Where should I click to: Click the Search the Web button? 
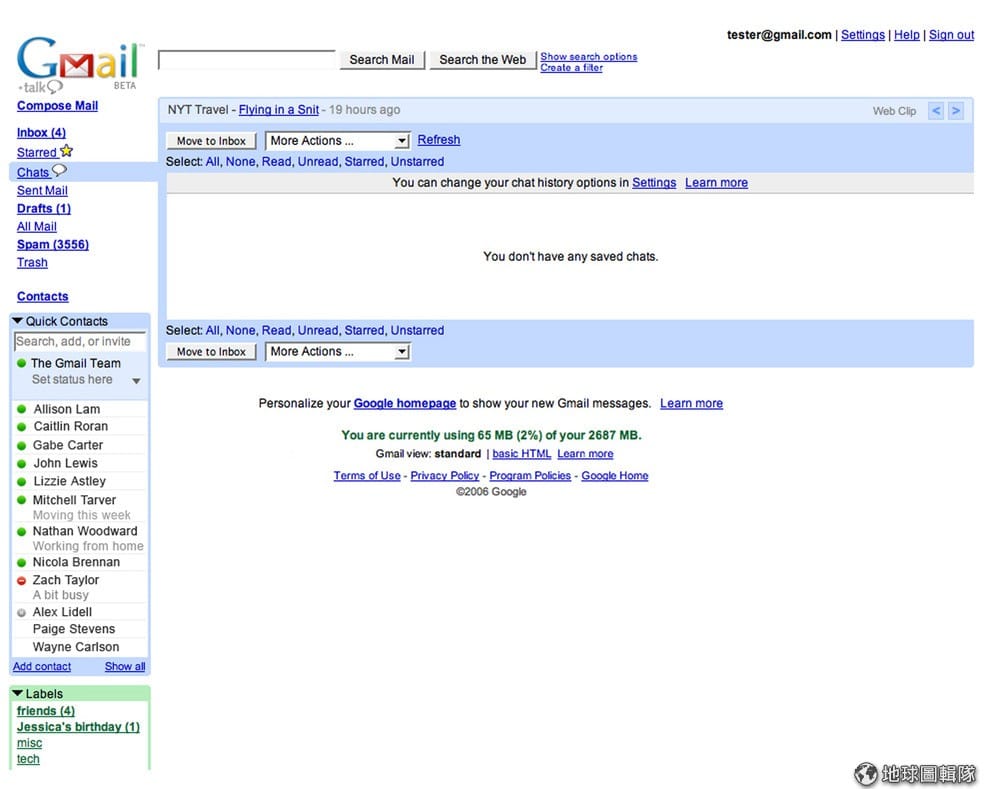pyautogui.click(x=482, y=60)
